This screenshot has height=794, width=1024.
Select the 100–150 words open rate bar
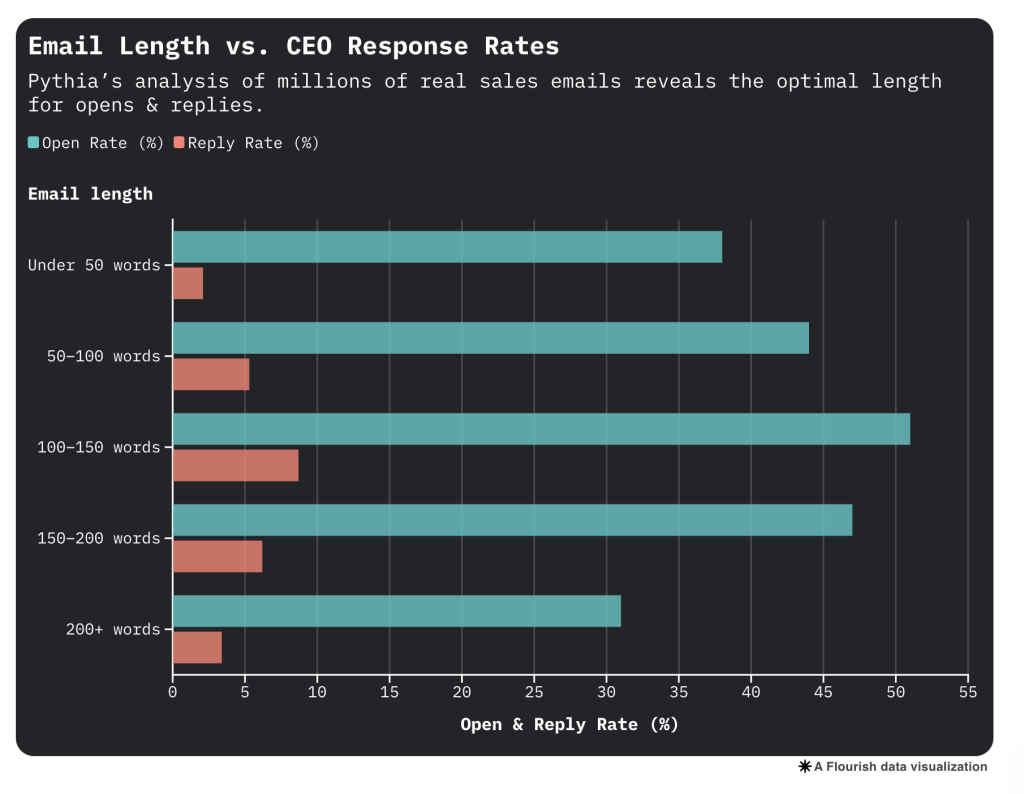[541, 429]
